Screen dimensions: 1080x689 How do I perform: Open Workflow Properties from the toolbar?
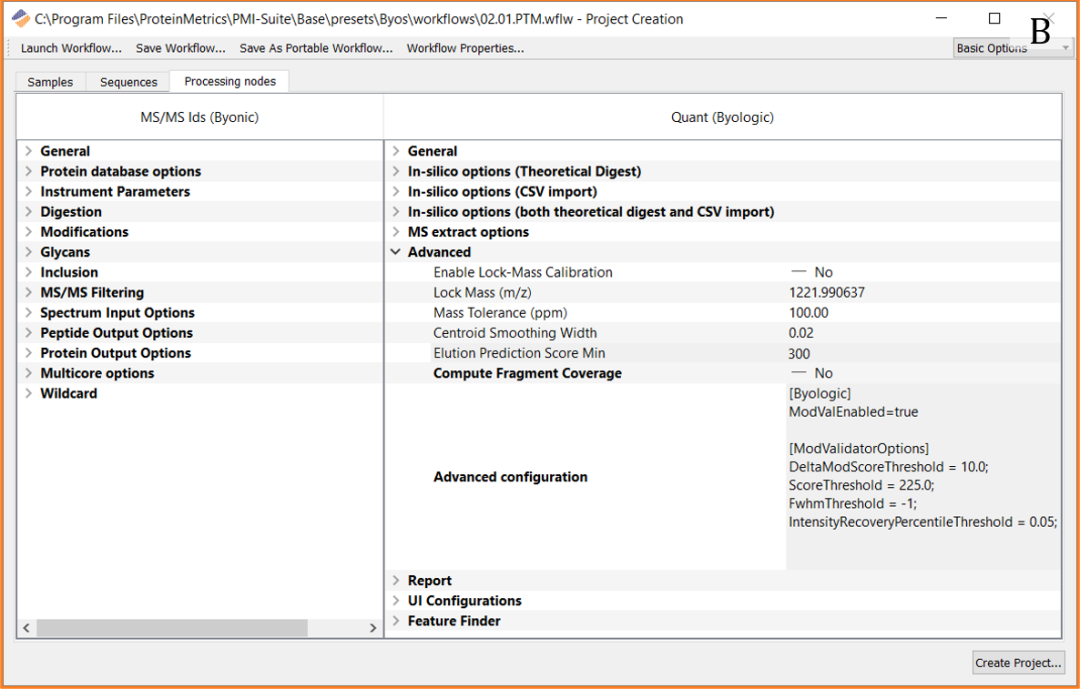[x=465, y=48]
